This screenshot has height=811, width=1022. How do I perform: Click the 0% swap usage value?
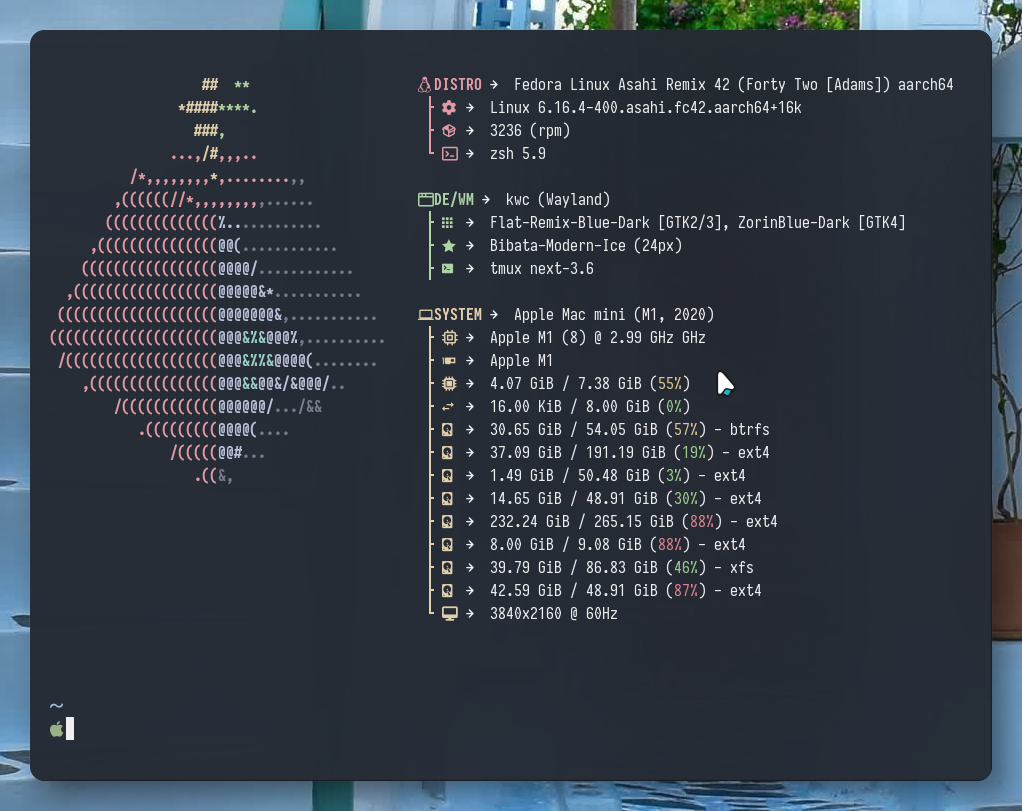click(673, 407)
